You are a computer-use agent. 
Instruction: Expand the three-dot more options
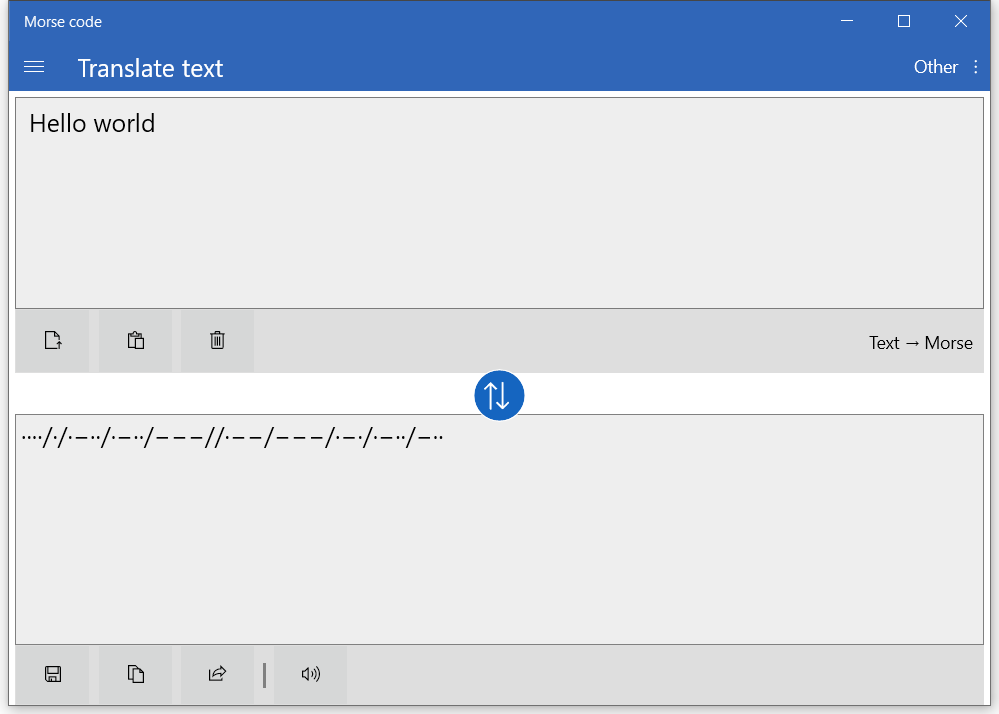[x=977, y=67]
